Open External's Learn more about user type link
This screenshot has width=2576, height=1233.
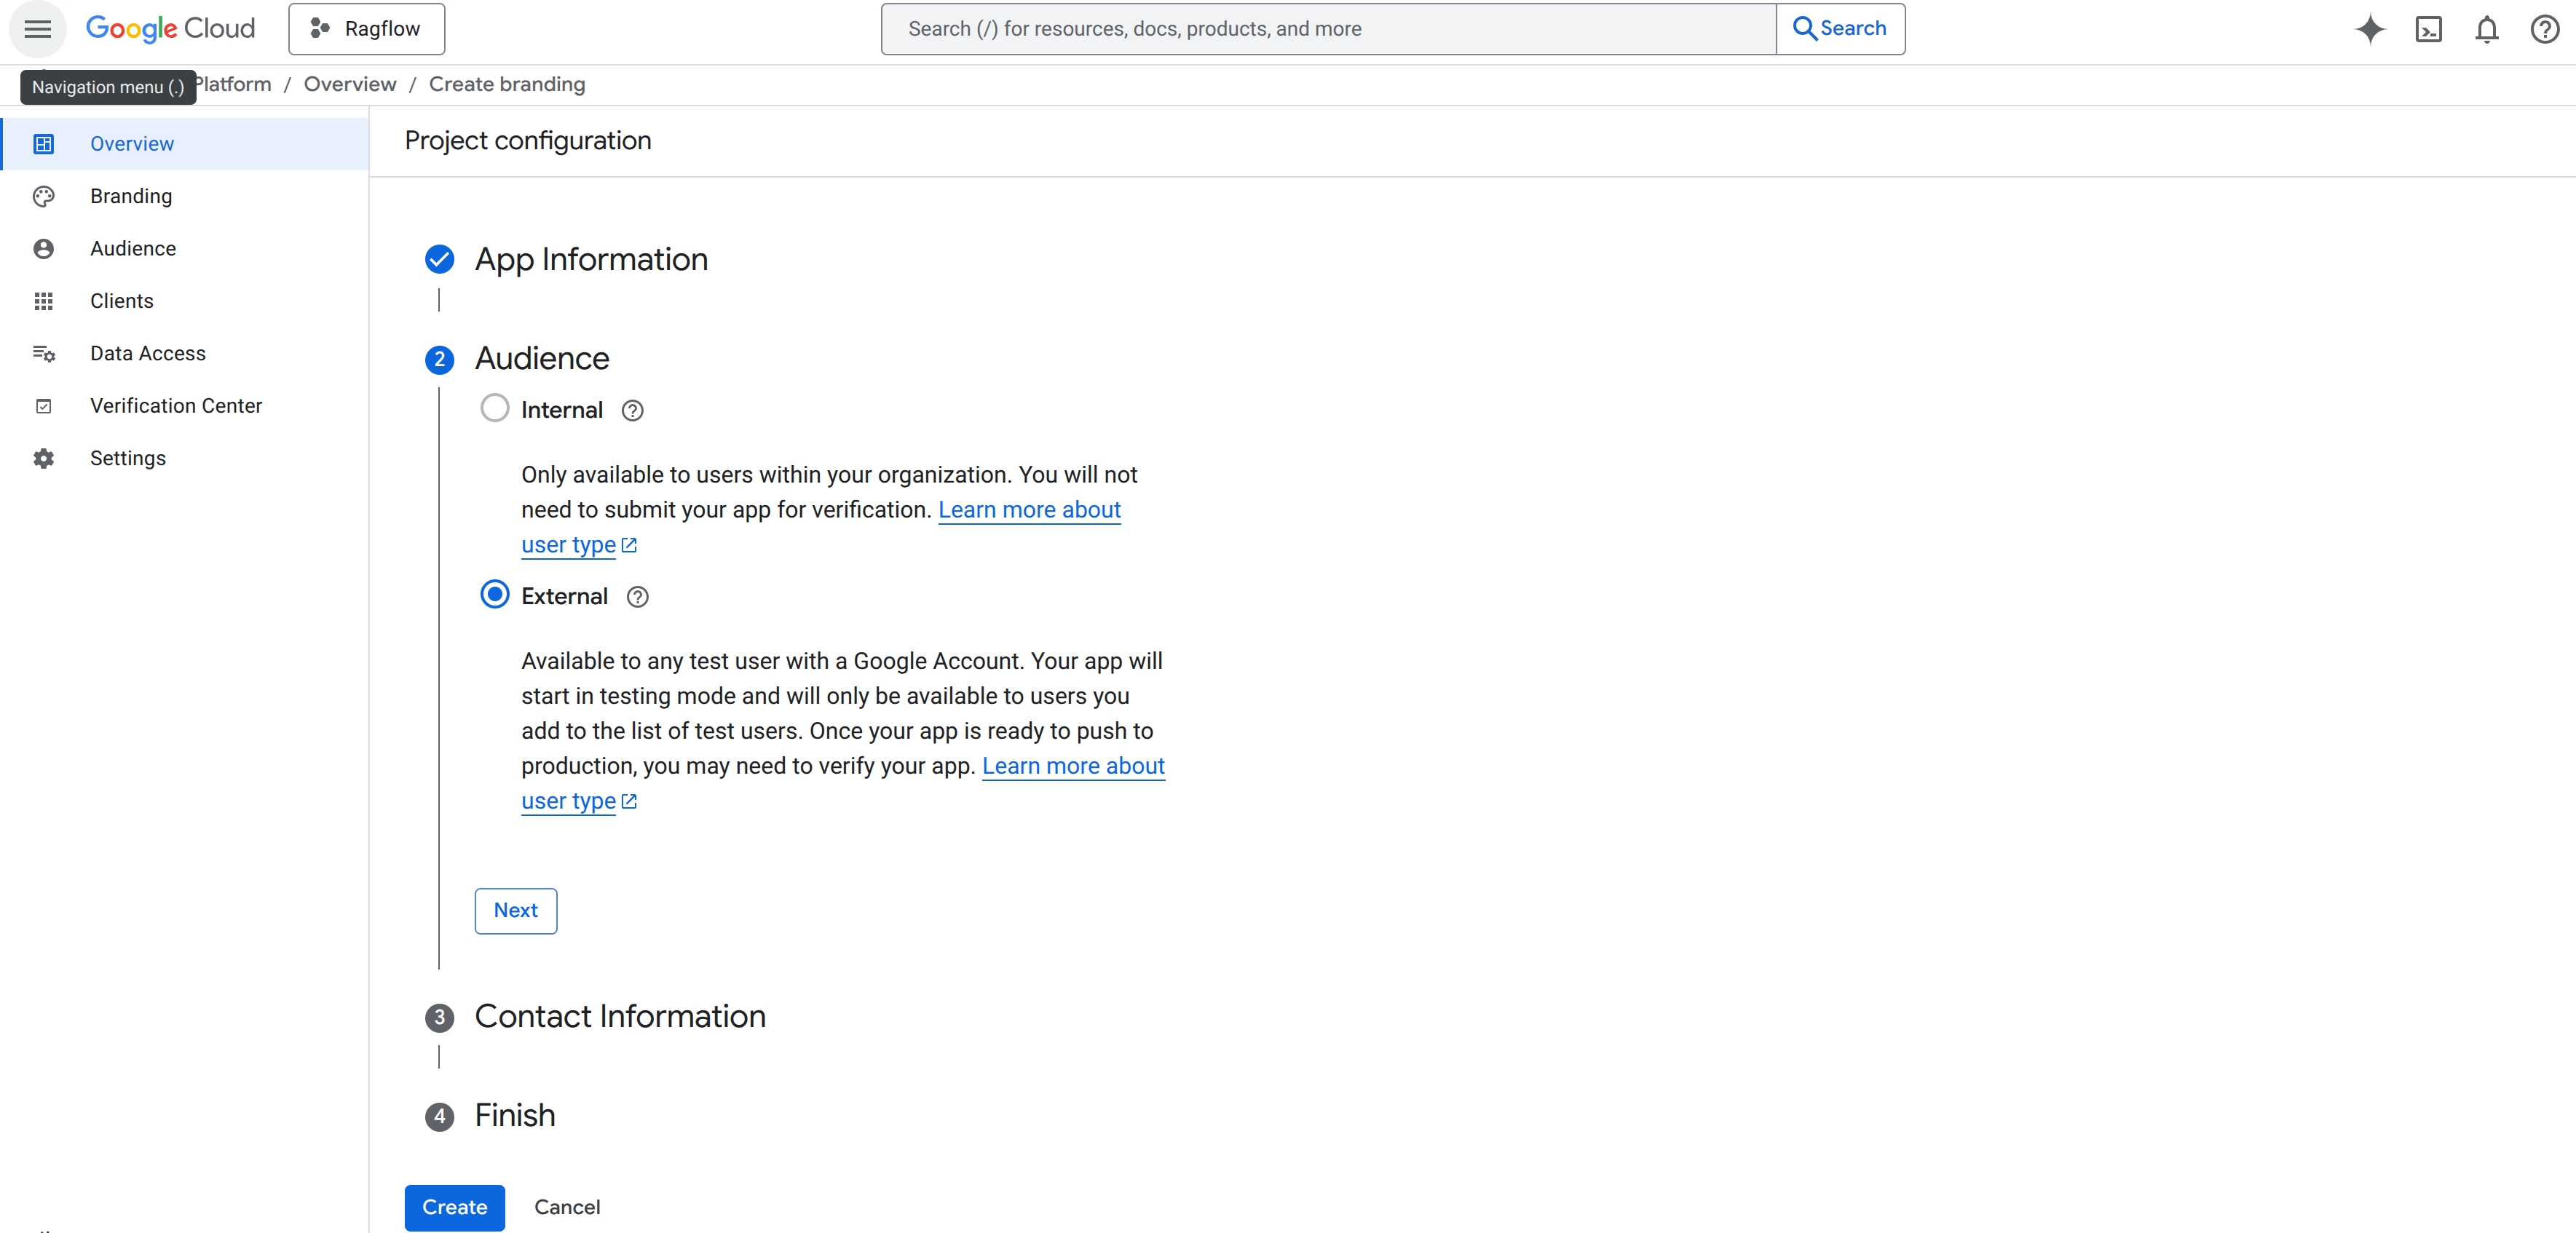tap(1073, 766)
